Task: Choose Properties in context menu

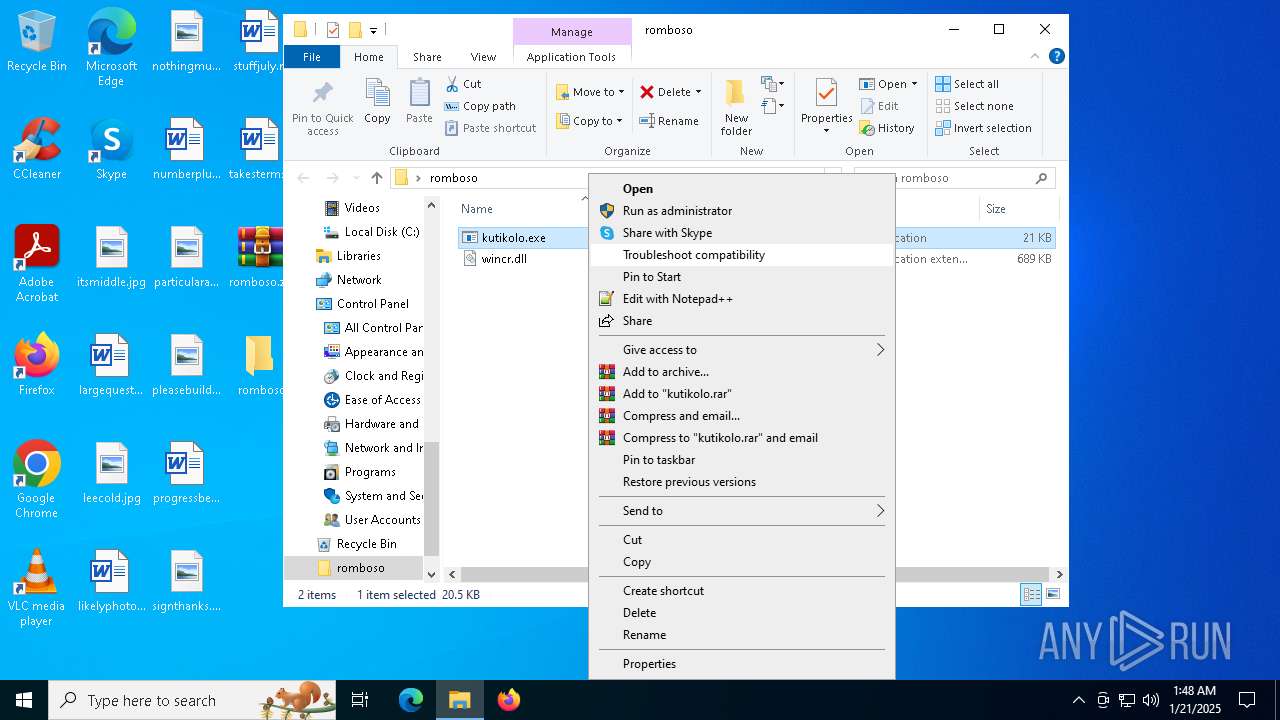Action: click(x=741, y=664)
